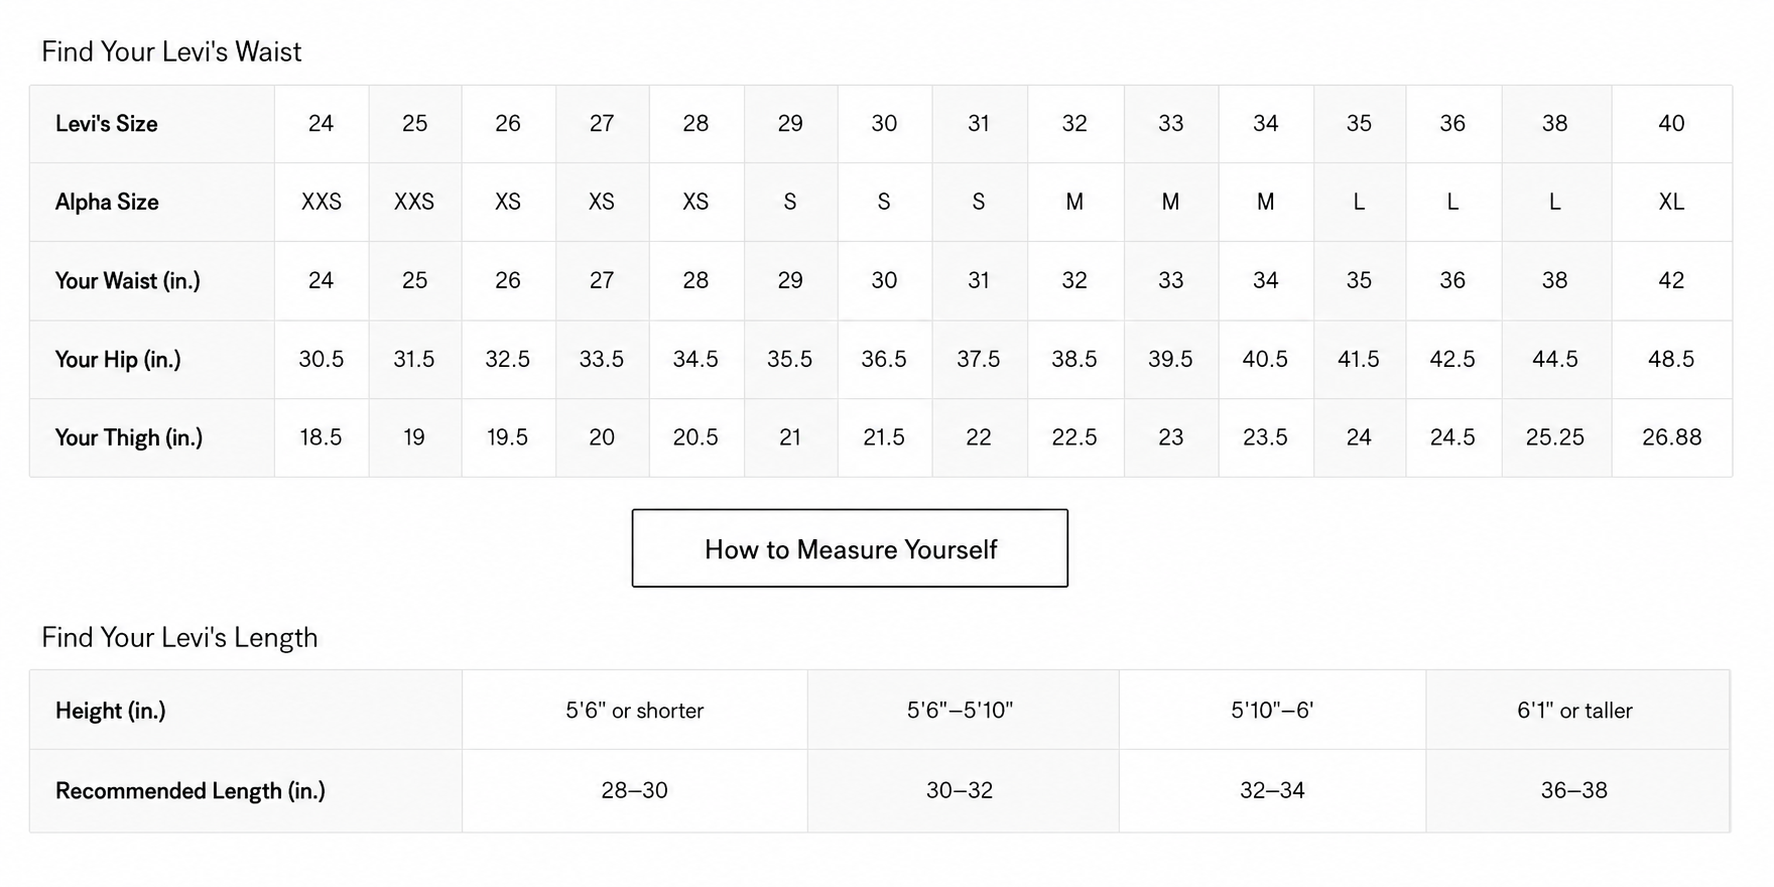The height and width of the screenshot is (887, 1774).
Task: Select Levi's Size 24 cell
Action: 321,123
